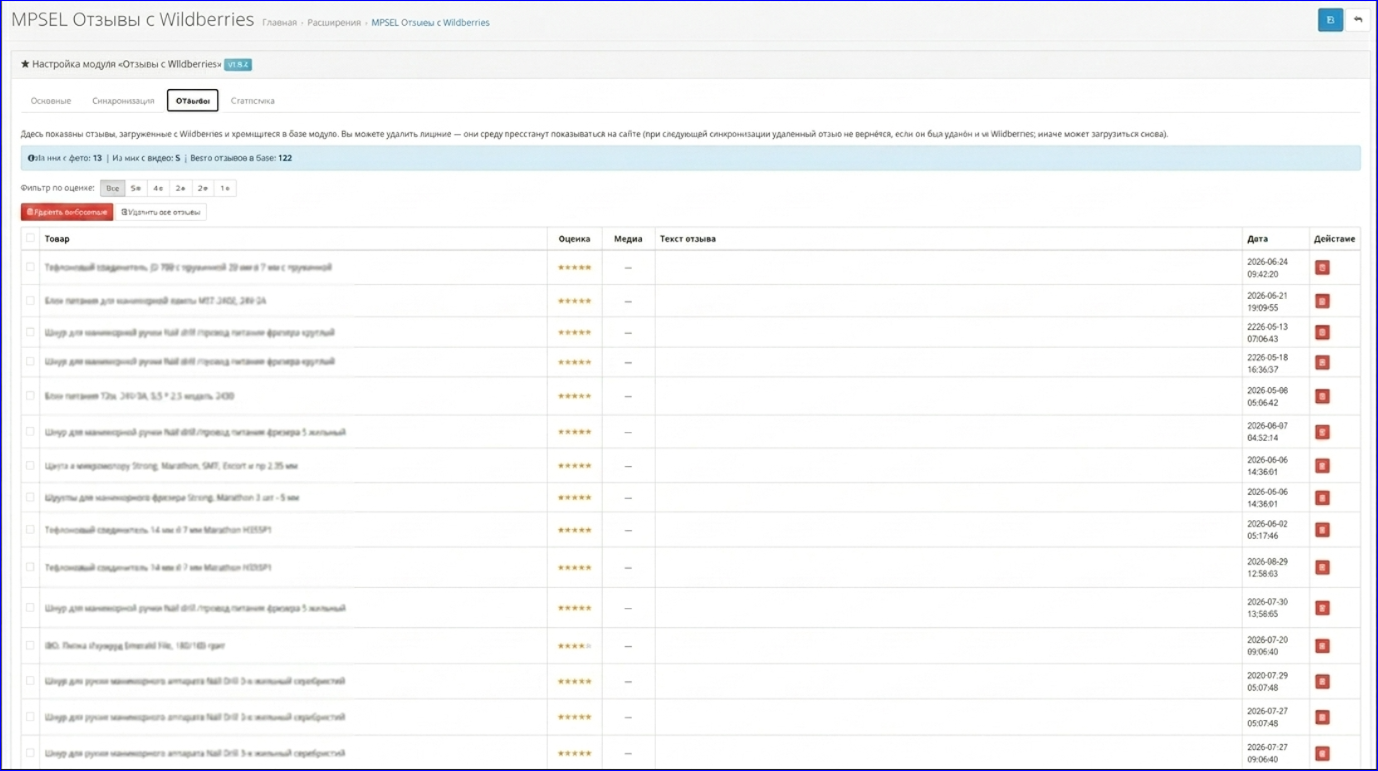
Task: Delete the review dated 2026-05-08 05:06:42
Action: (1322, 397)
